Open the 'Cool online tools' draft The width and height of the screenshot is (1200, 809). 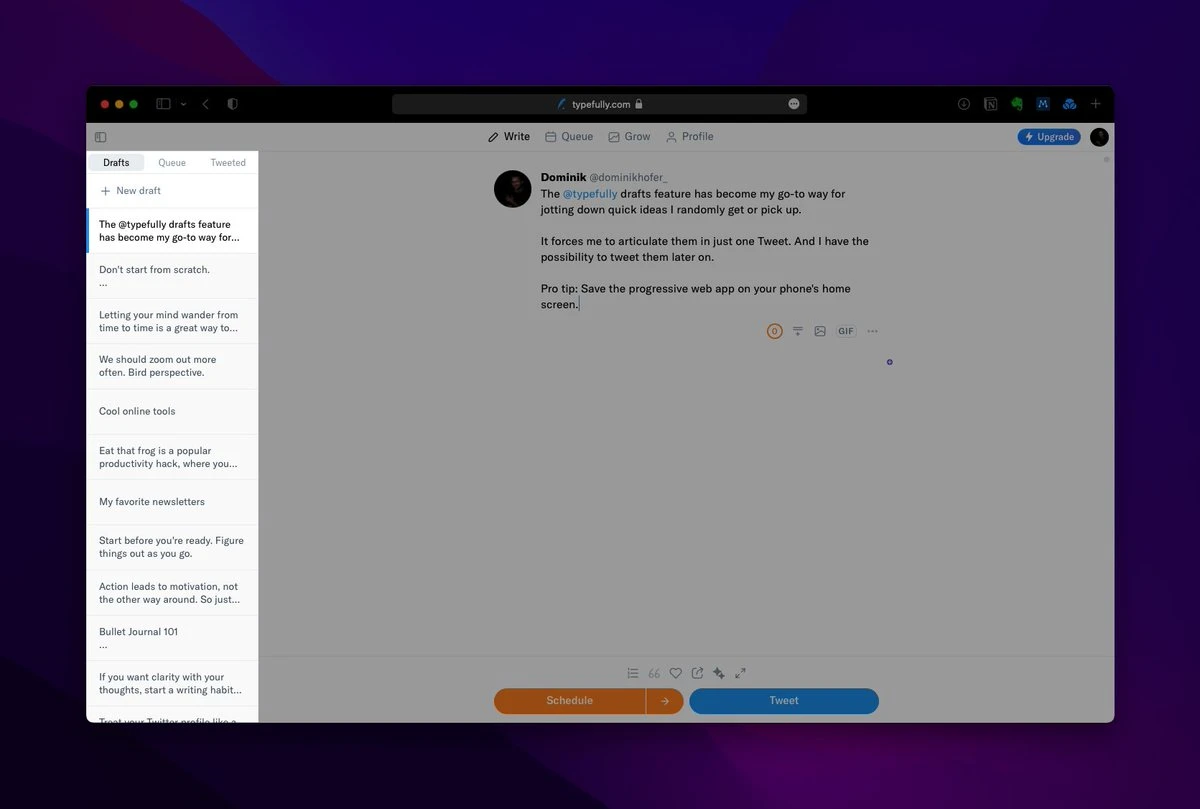click(x=137, y=411)
